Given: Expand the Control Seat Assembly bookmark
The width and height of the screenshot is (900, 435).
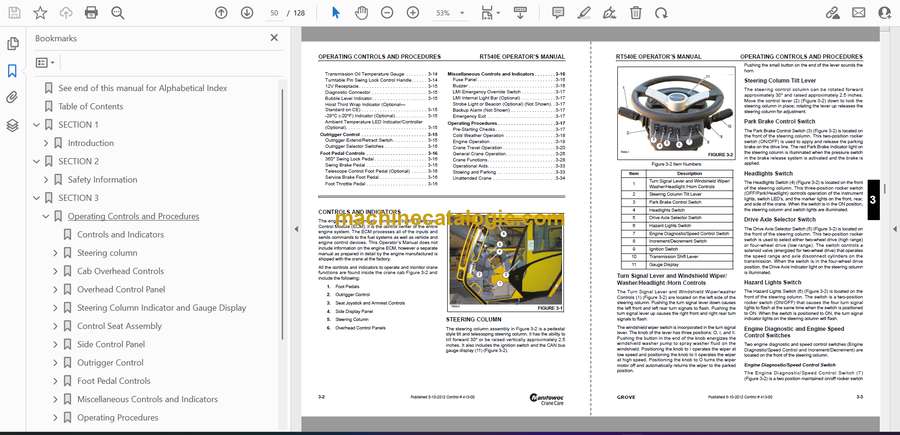Looking at the screenshot, I should [x=55, y=326].
